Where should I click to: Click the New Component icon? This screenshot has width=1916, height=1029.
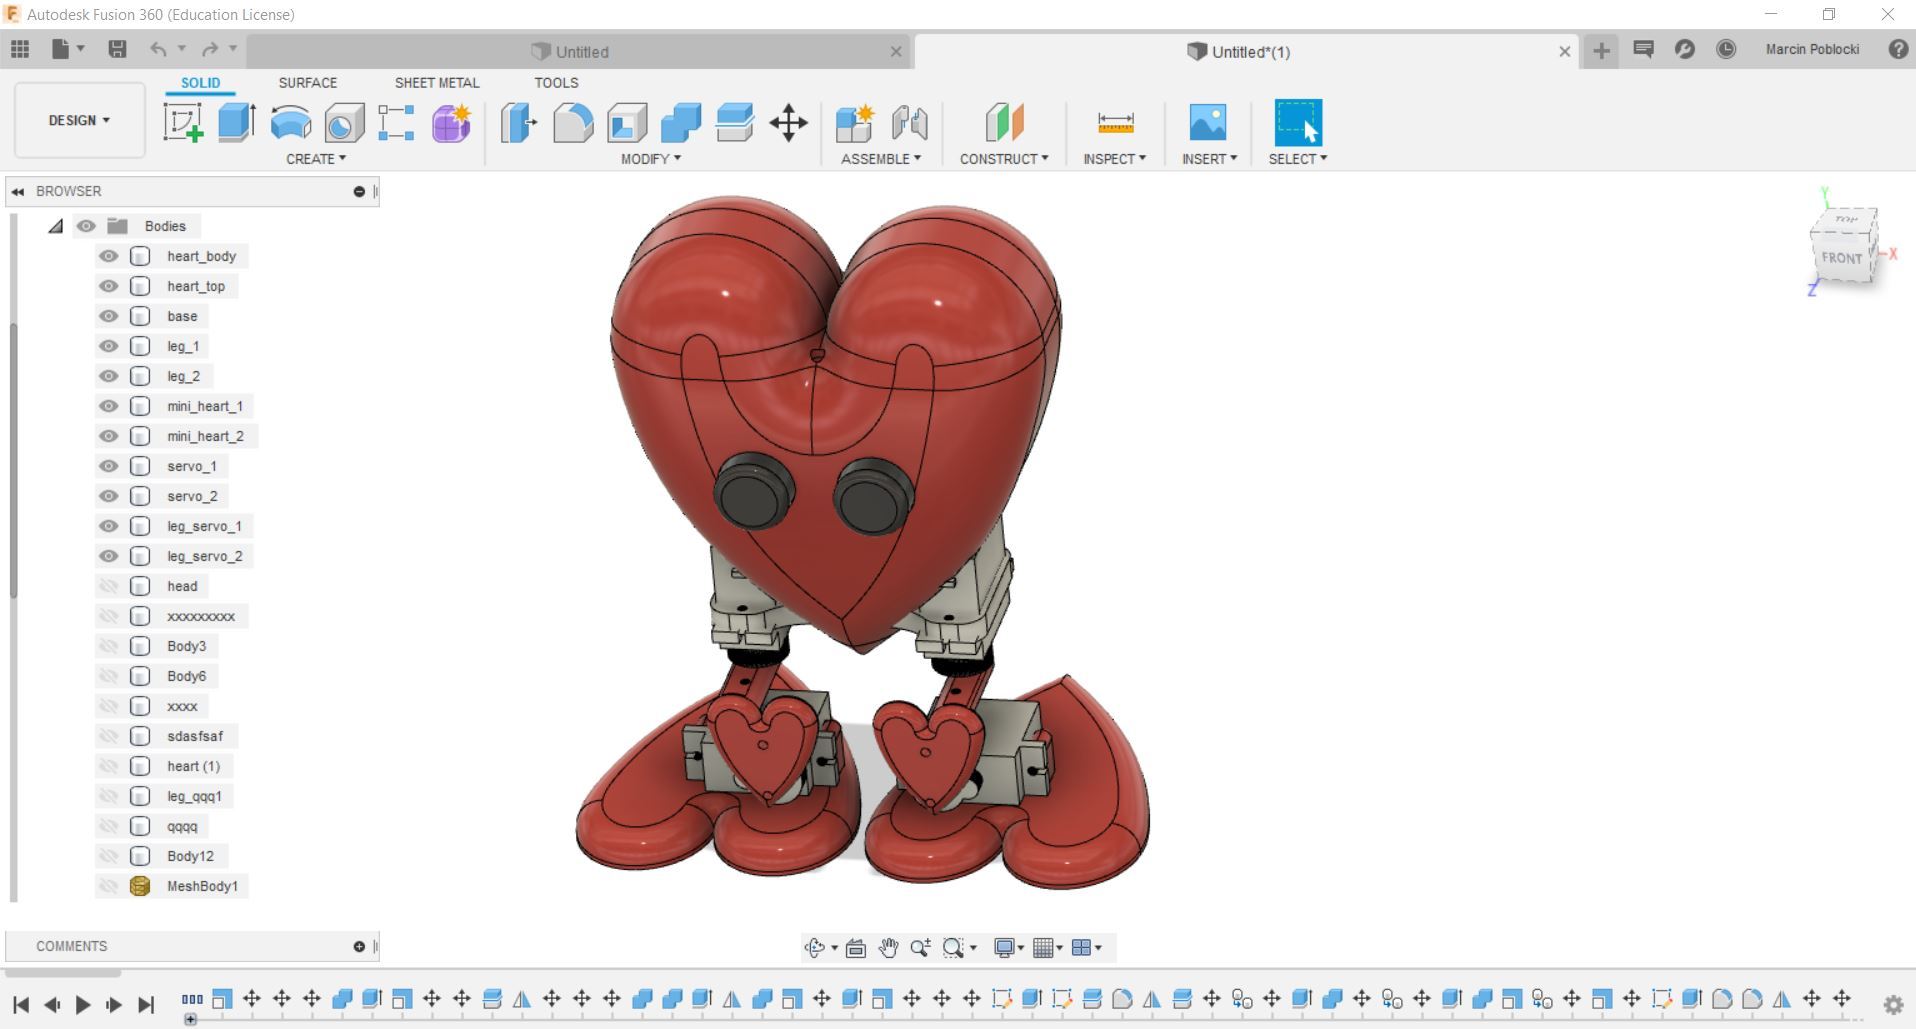[855, 123]
